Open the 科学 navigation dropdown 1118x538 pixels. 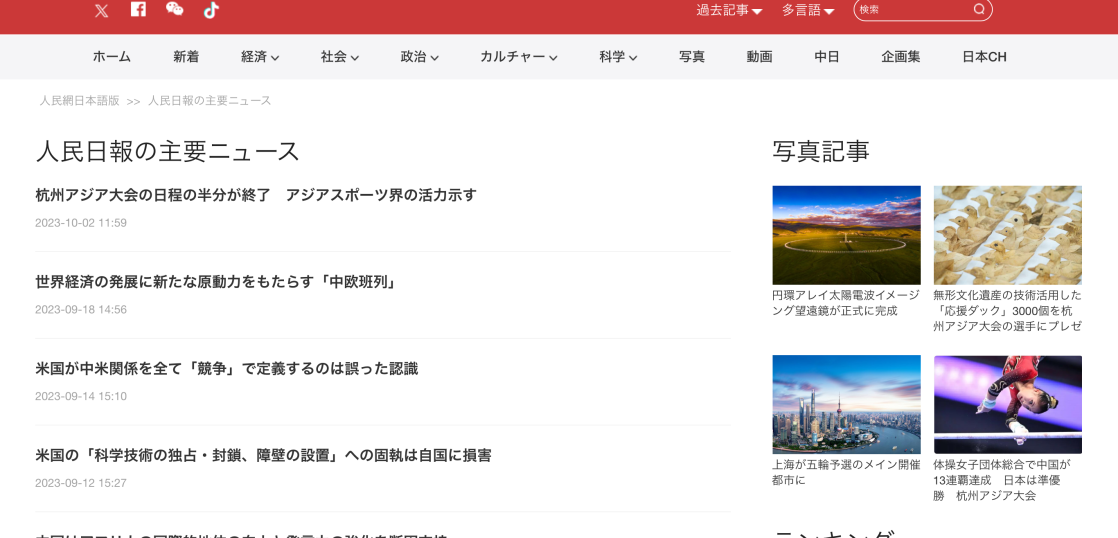tap(618, 57)
